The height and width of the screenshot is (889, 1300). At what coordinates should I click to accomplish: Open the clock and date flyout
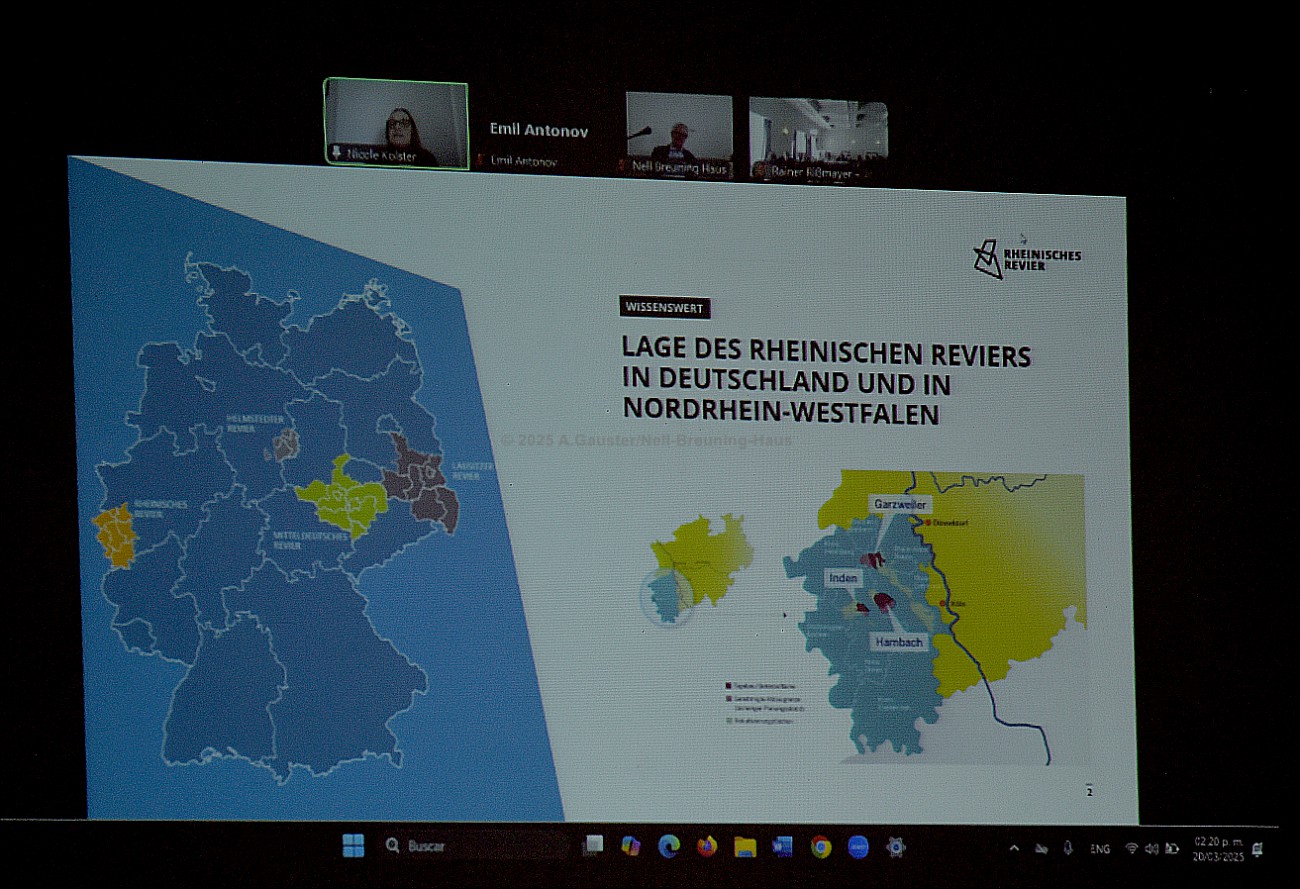(x=1217, y=849)
